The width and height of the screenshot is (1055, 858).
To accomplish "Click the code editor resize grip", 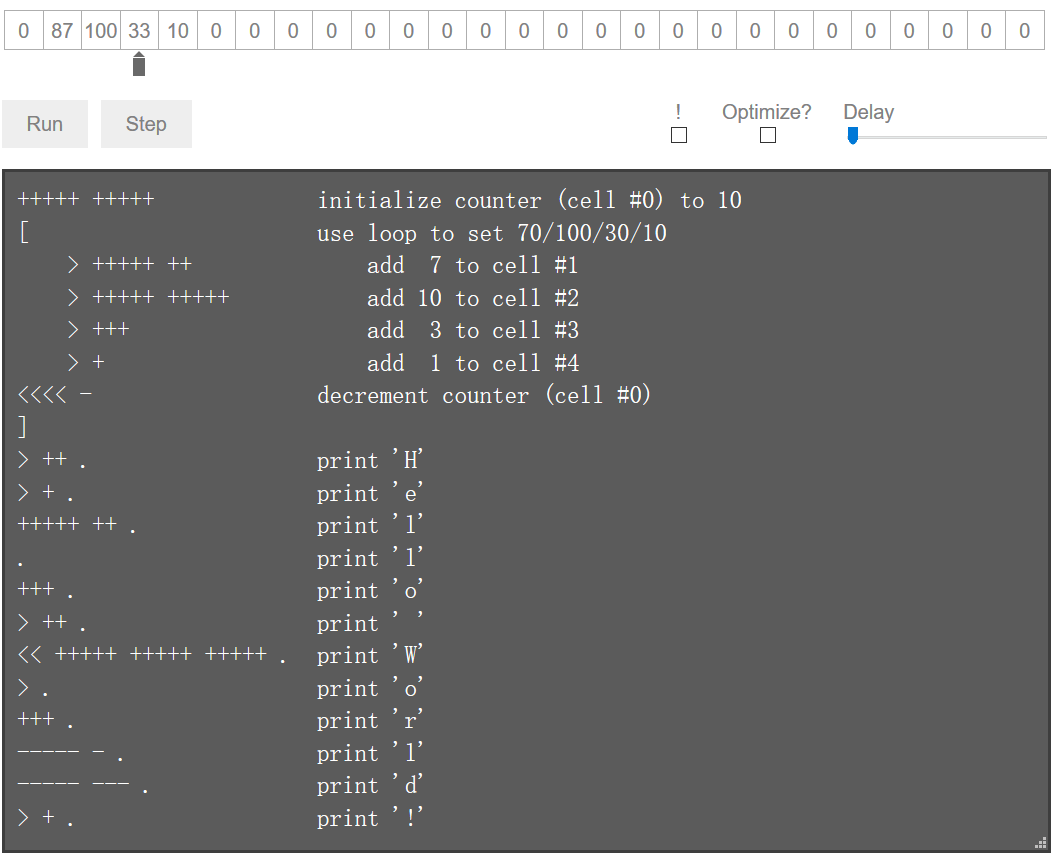I will coord(1040,842).
